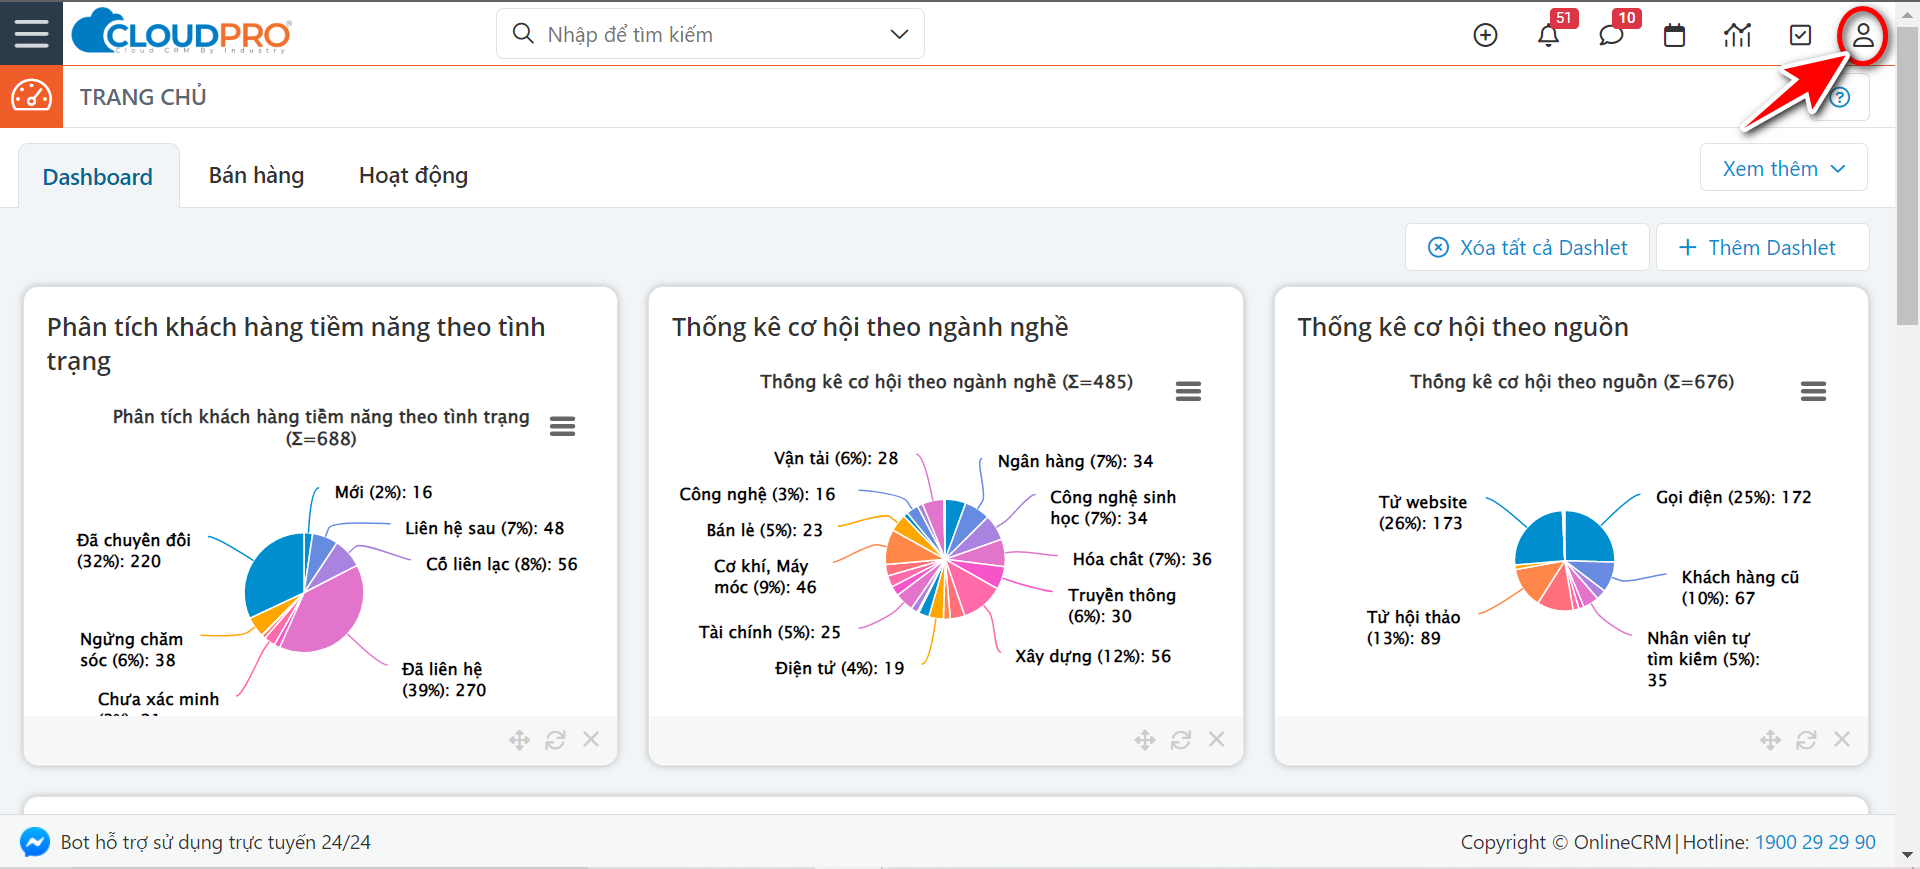Image resolution: width=1920 pixels, height=869 pixels.
Task: Click the Cơ khí, Máy móc (9%): 46 label
Action: coord(765,576)
